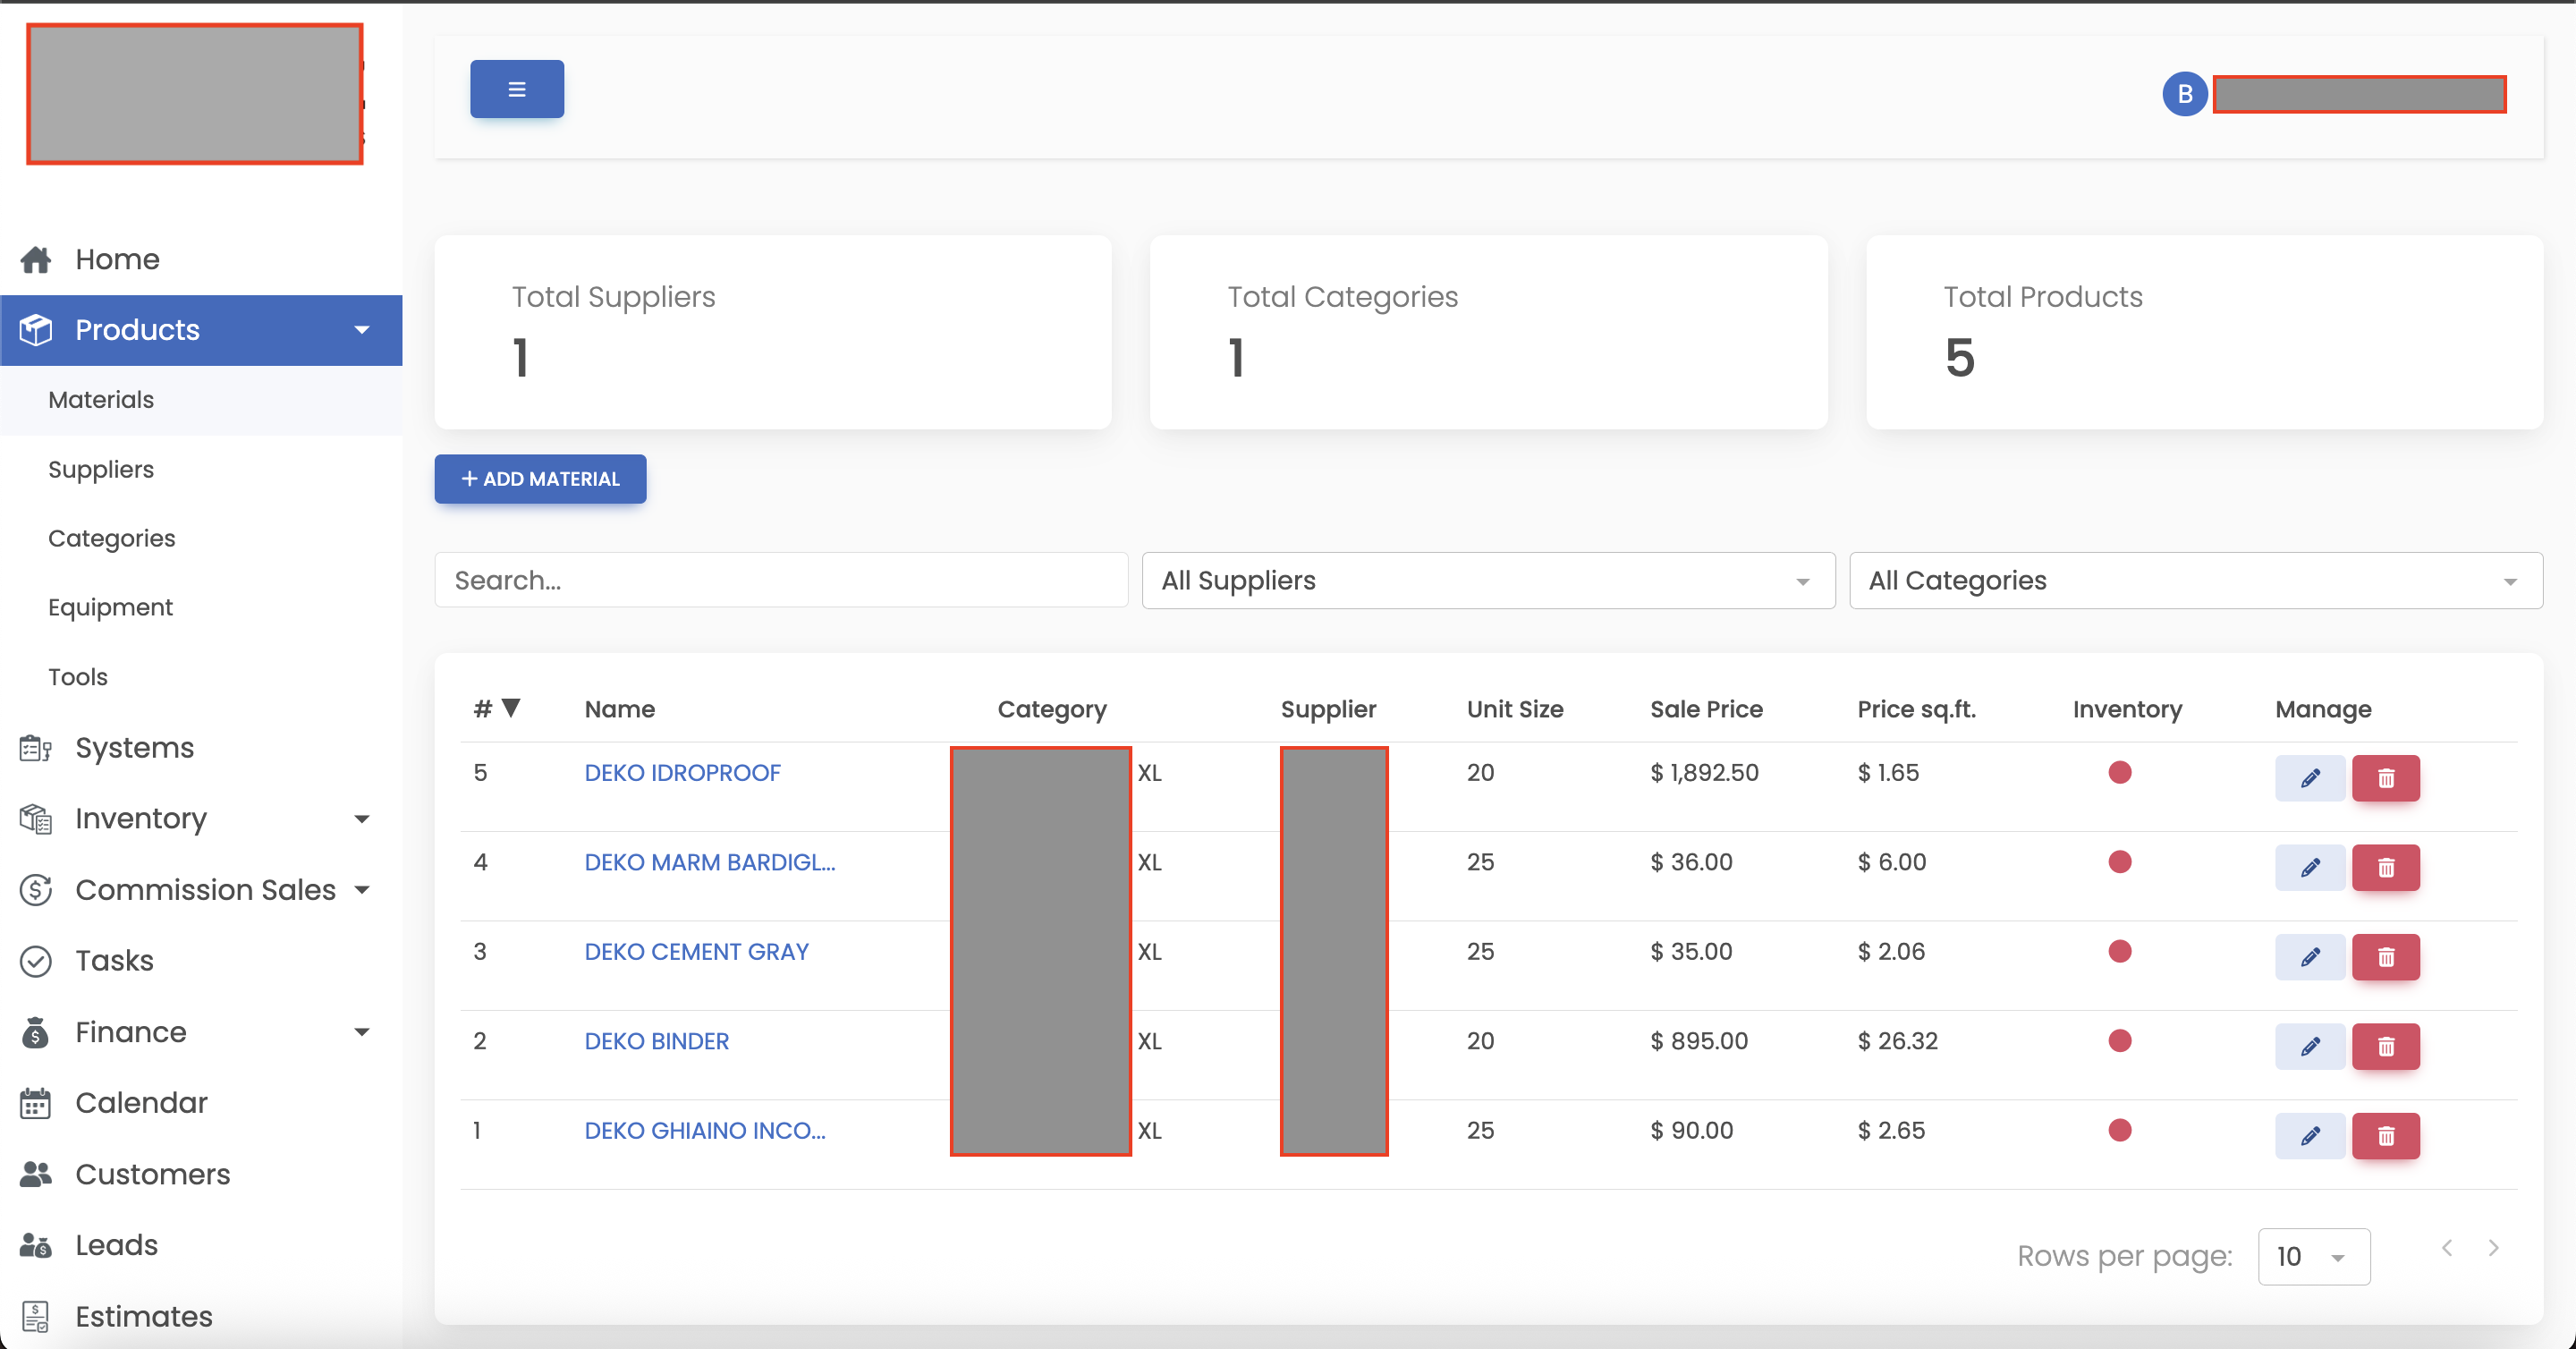This screenshot has width=2576, height=1349.
Task: Click the Systems icon in sidebar
Action: pos(36,747)
